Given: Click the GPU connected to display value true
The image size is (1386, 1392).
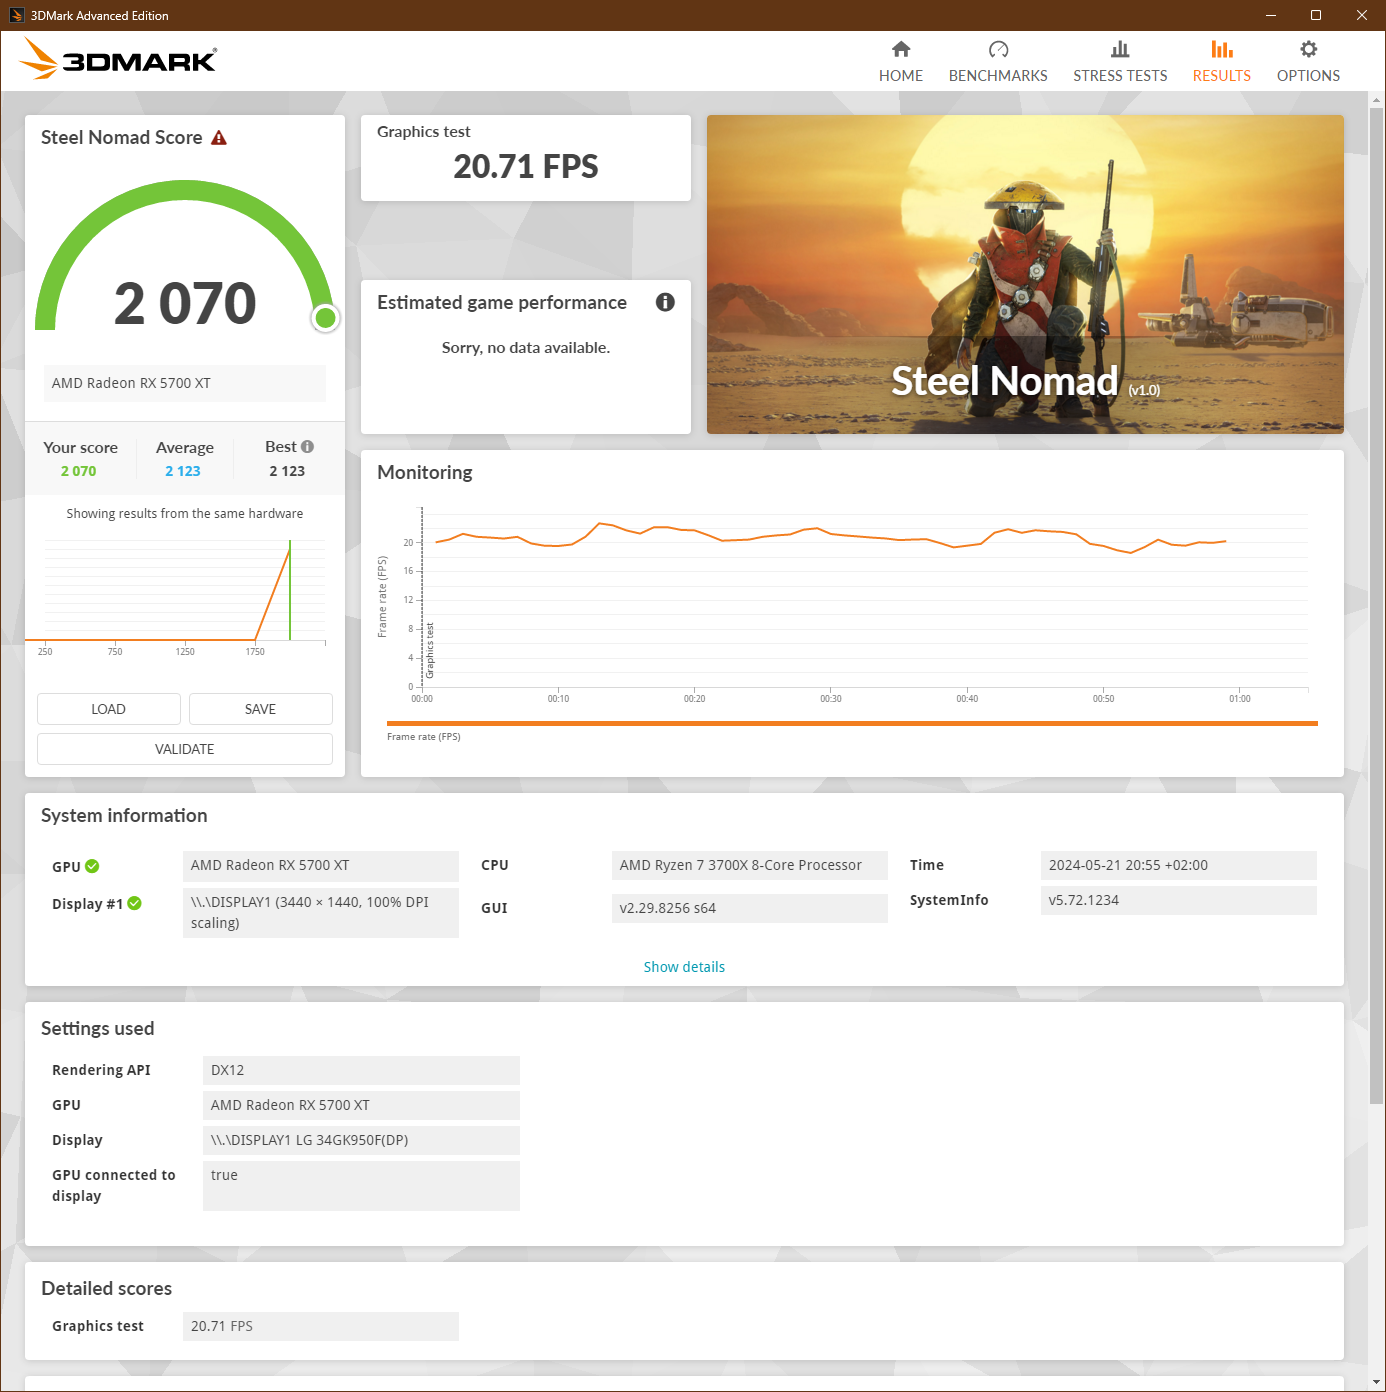Looking at the screenshot, I should tap(361, 1186).
